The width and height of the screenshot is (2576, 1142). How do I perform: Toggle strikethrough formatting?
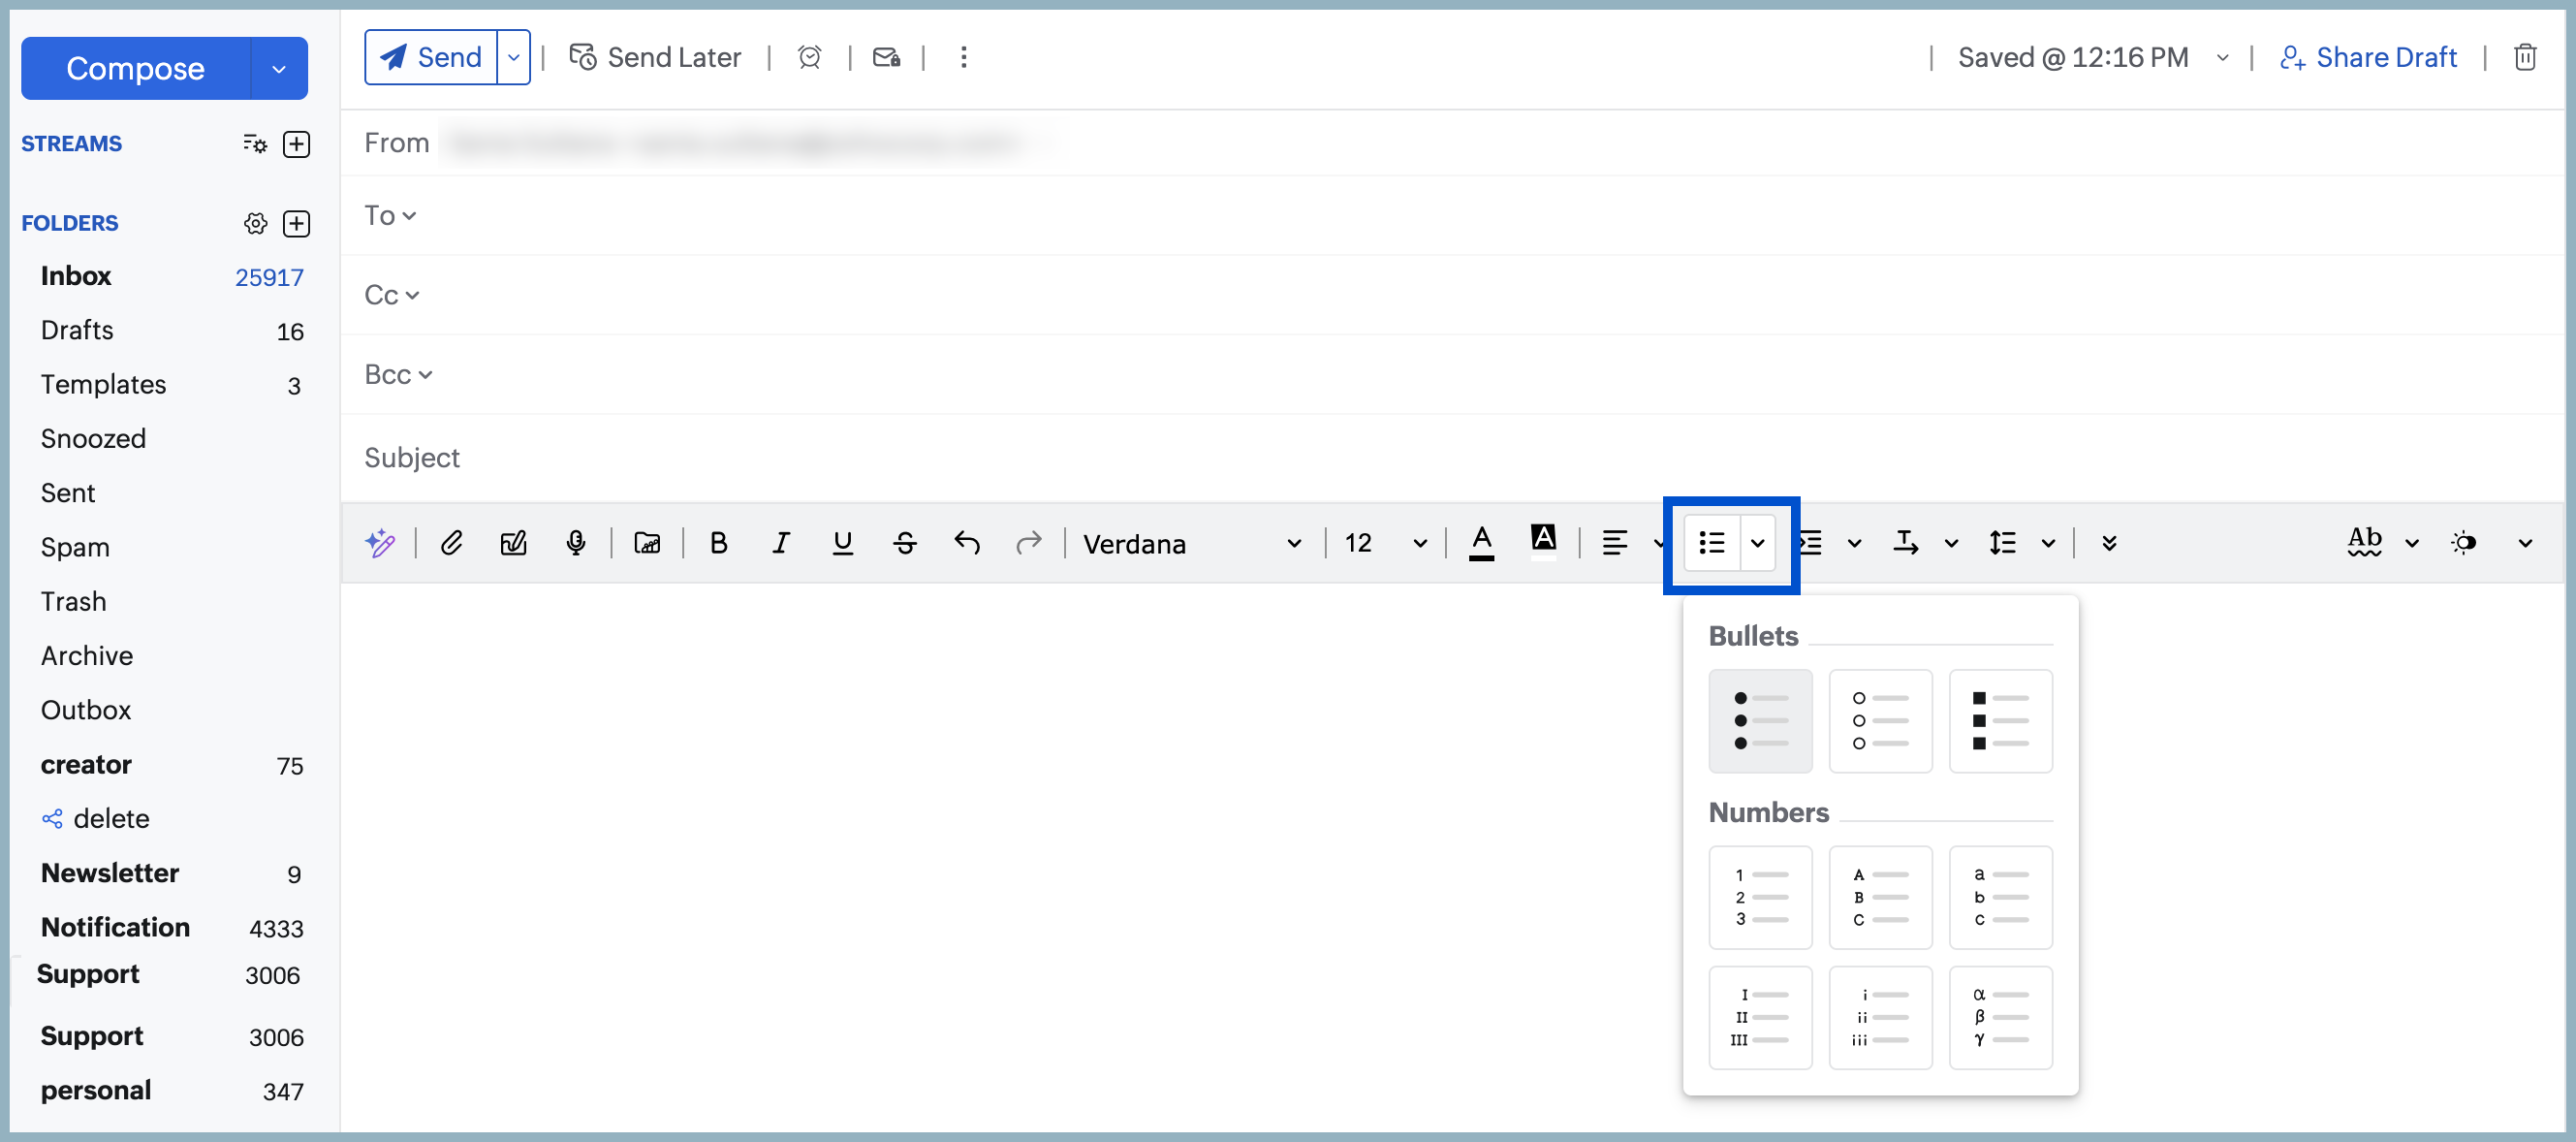pos(905,543)
